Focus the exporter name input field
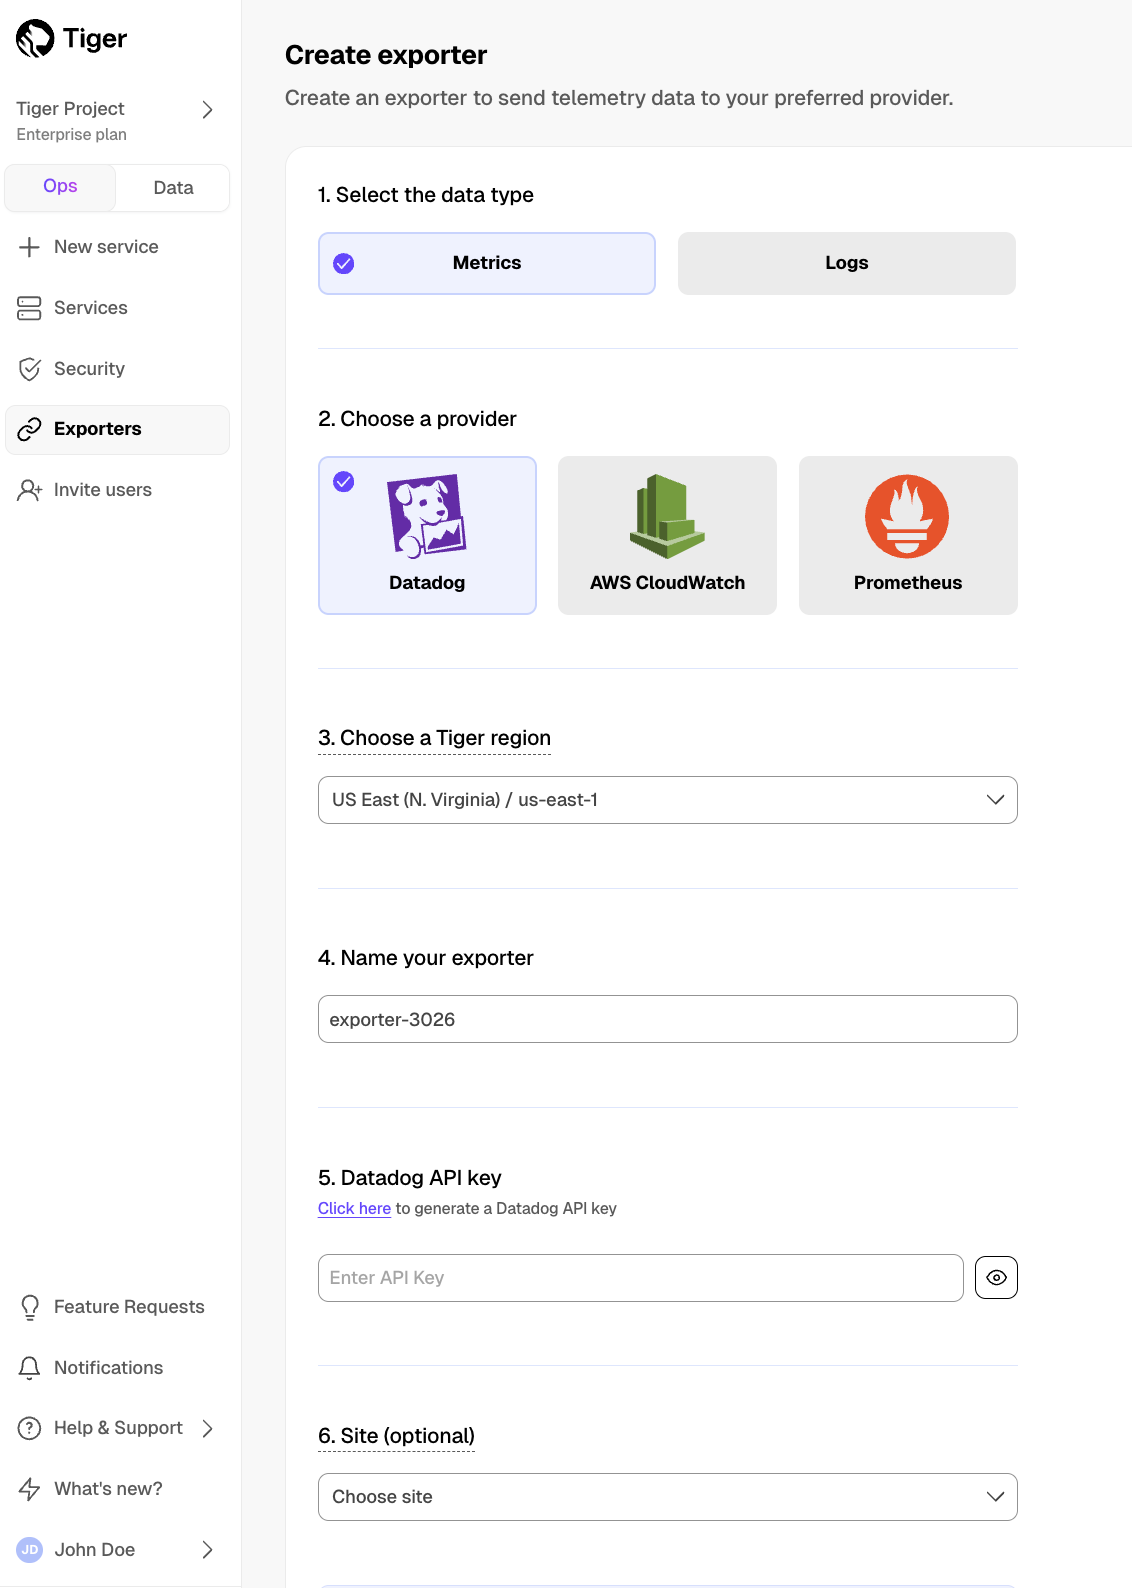 [668, 1019]
